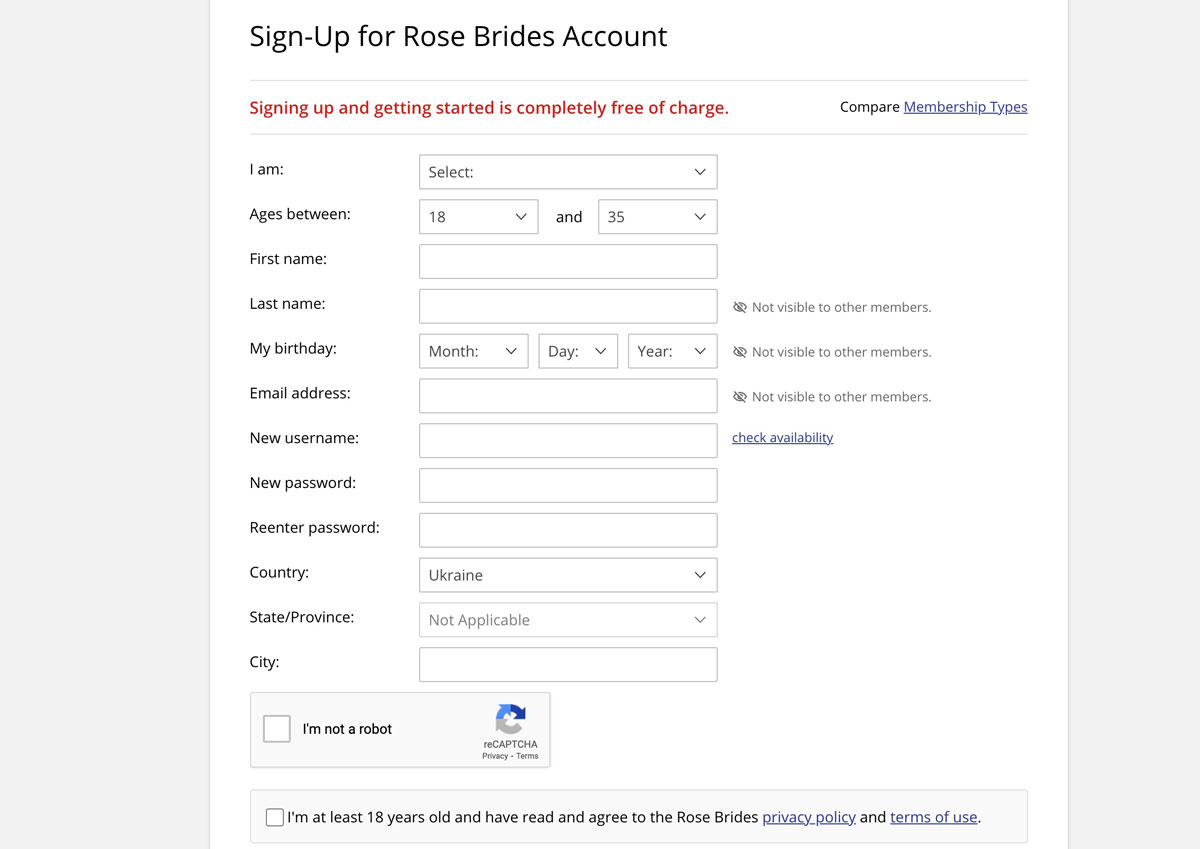Viewport: 1200px width, 849px height.
Task: Focus the Email address text box
Action: (x=567, y=396)
